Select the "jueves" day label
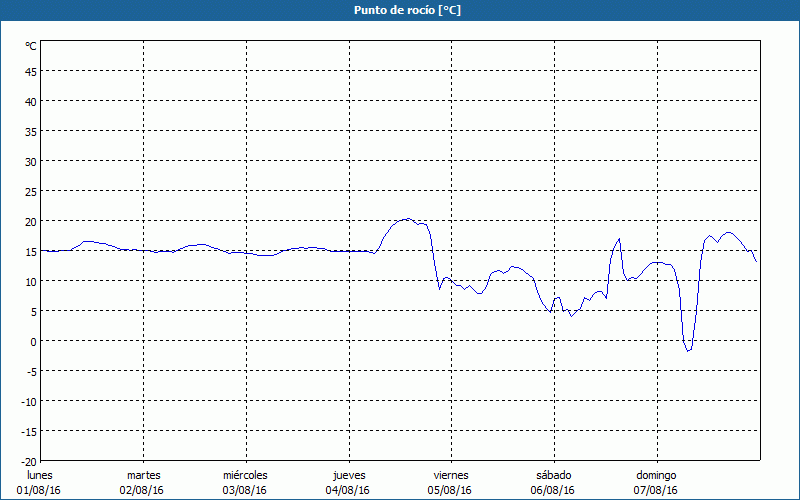 [348, 475]
